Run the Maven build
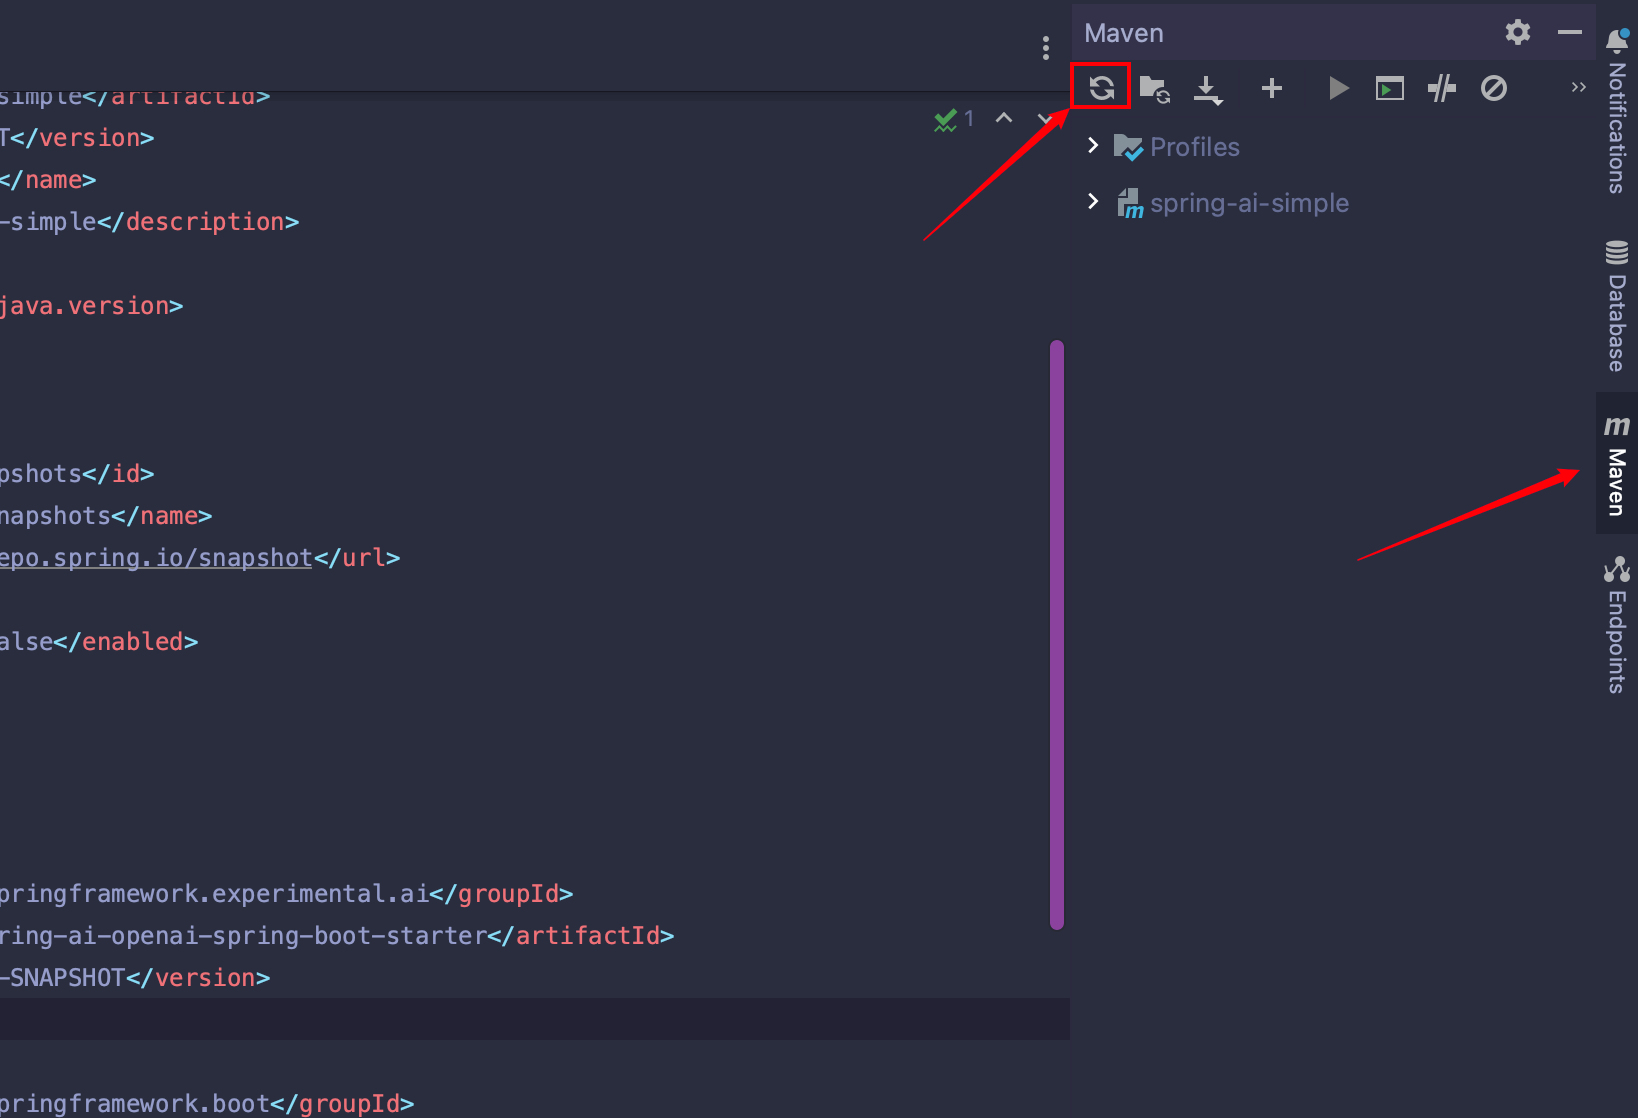 coord(1338,89)
